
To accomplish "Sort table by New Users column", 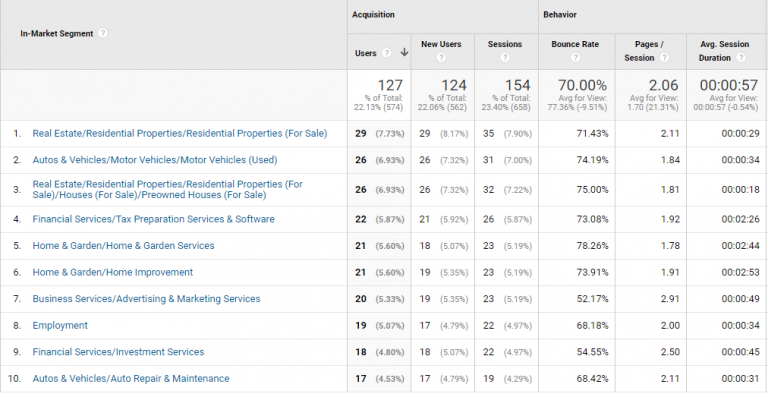I will tap(441, 44).
